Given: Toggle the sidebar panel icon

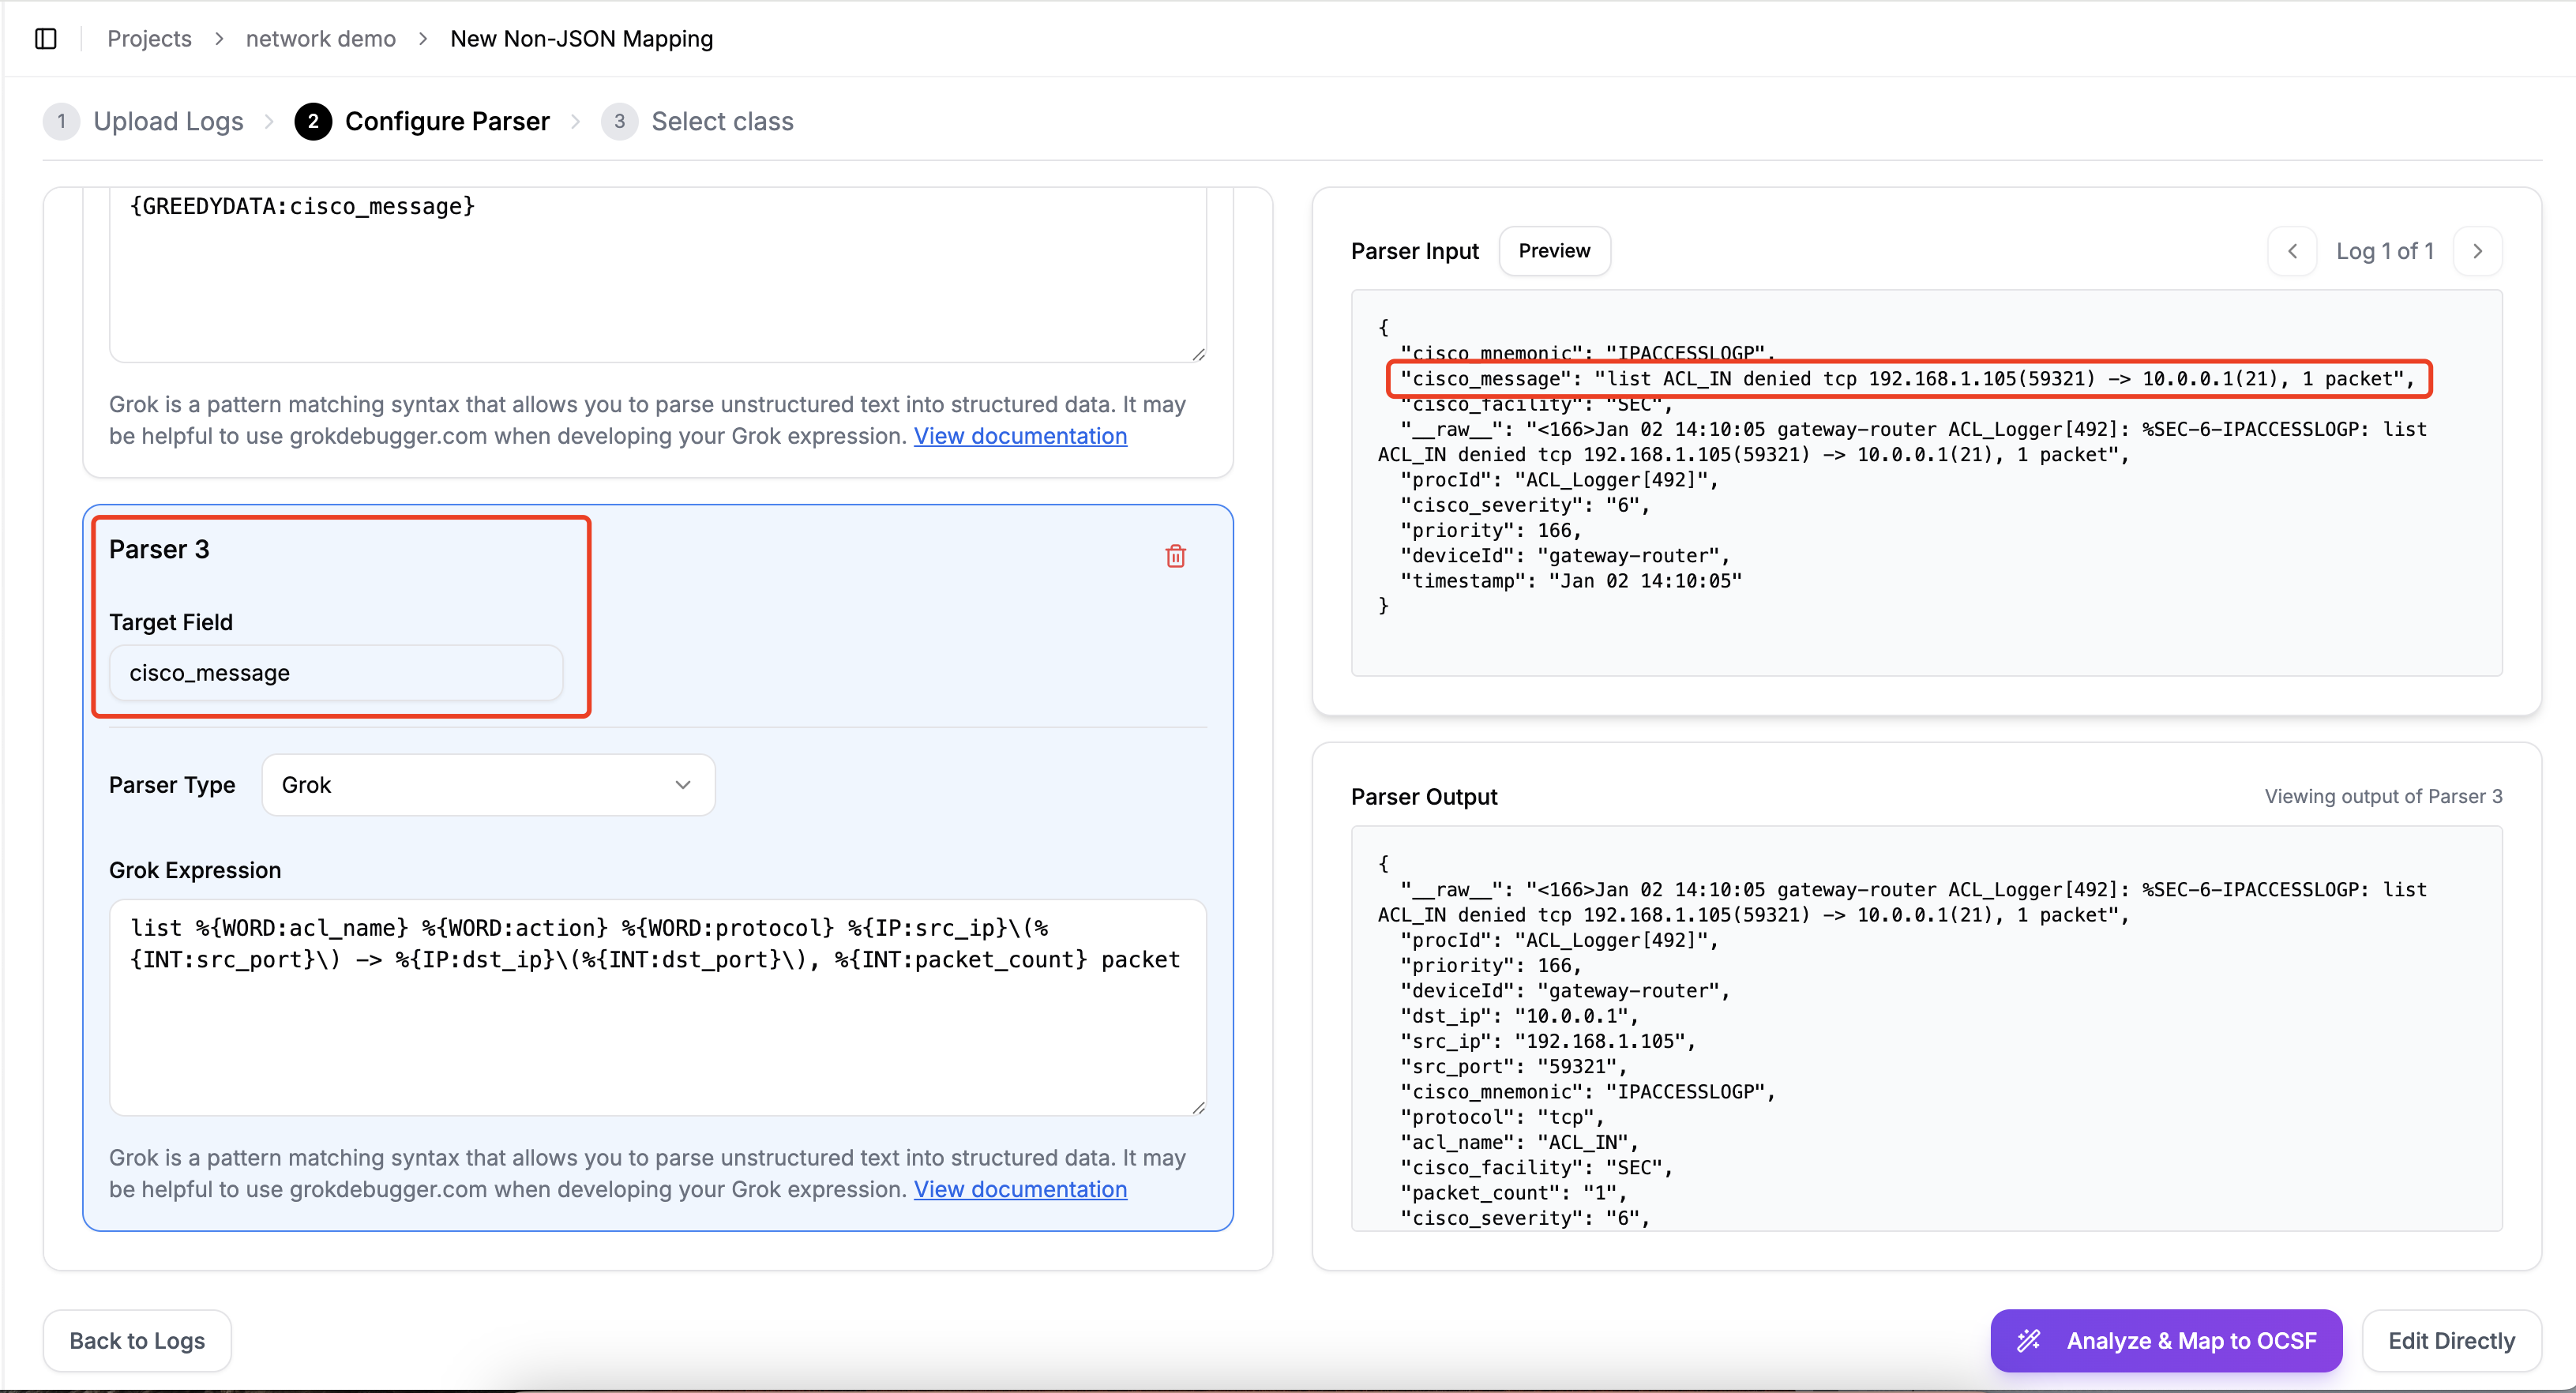Looking at the screenshot, I should pyautogui.click(x=46, y=38).
